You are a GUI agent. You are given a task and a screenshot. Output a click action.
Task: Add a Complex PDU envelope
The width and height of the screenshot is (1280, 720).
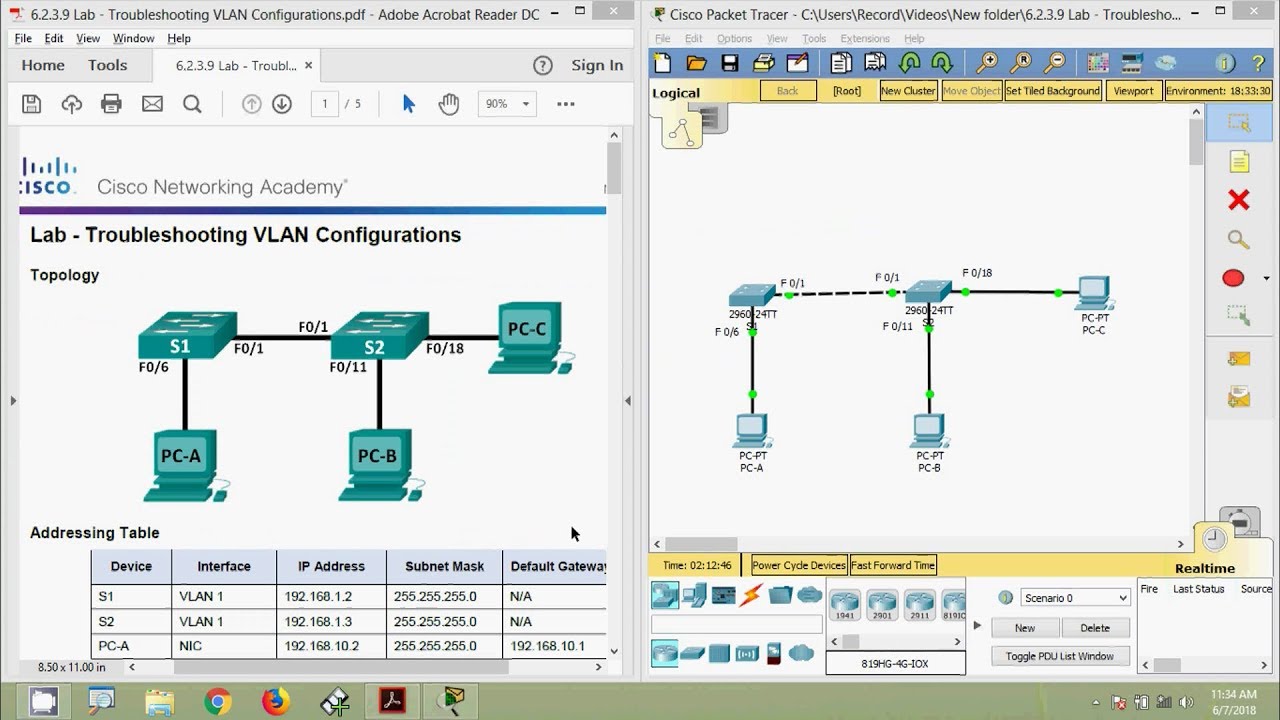tap(1239, 398)
